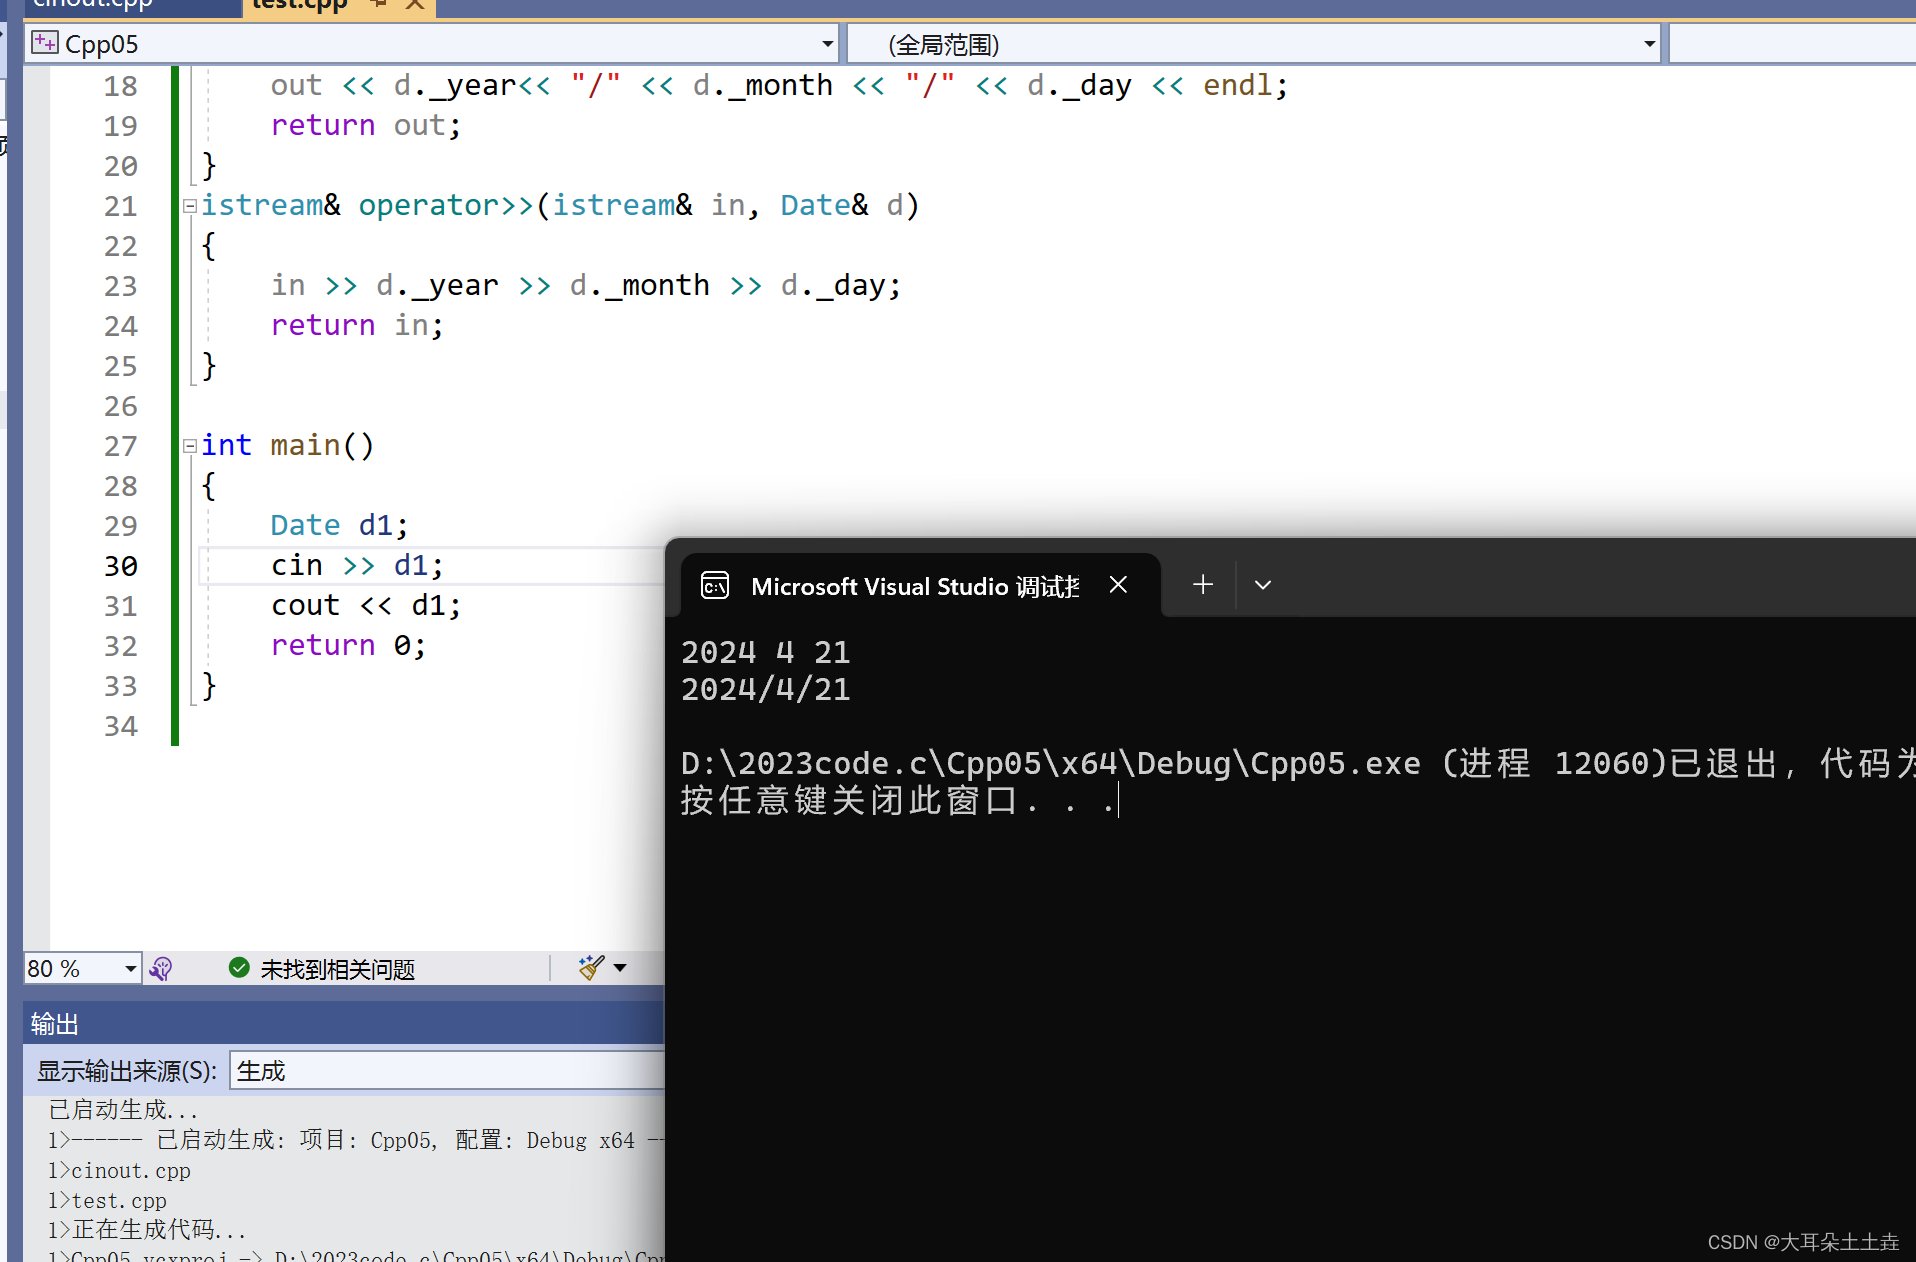This screenshot has height=1262, width=1916.
Task: Click the console icon on the terminal tab
Action: click(x=715, y=585)
